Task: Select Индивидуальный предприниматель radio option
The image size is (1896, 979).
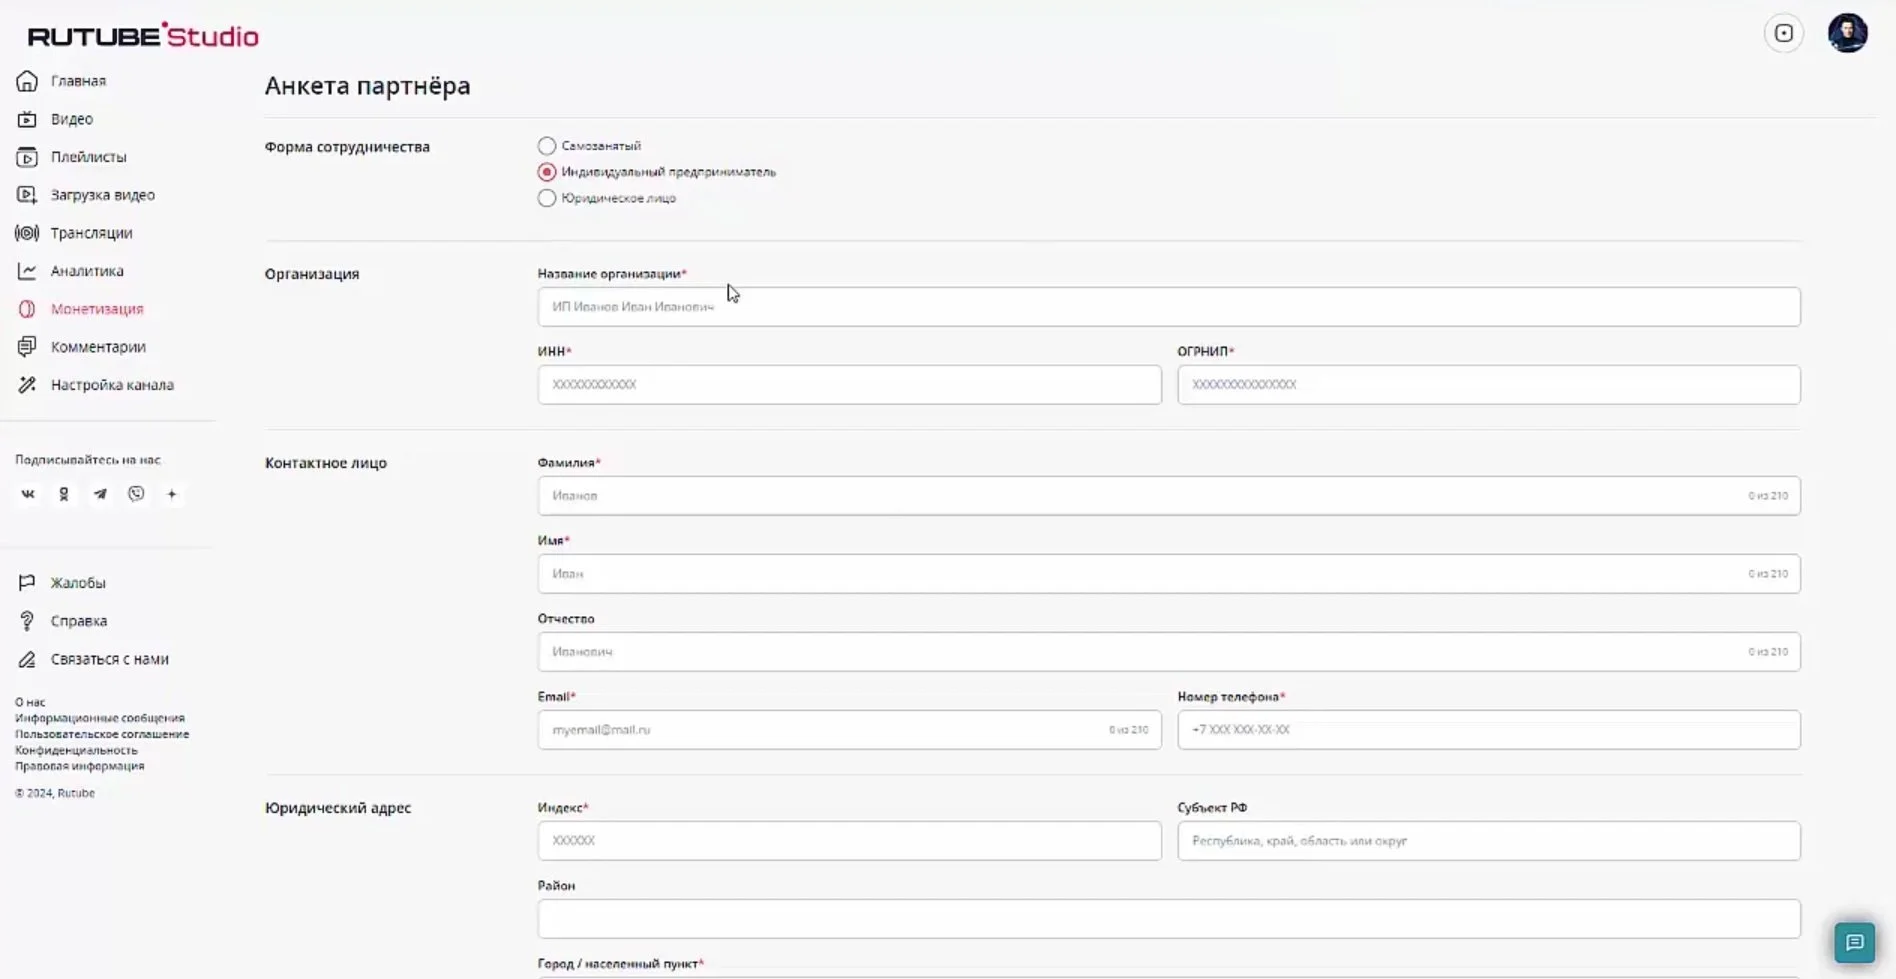Action: click(547, 172)
